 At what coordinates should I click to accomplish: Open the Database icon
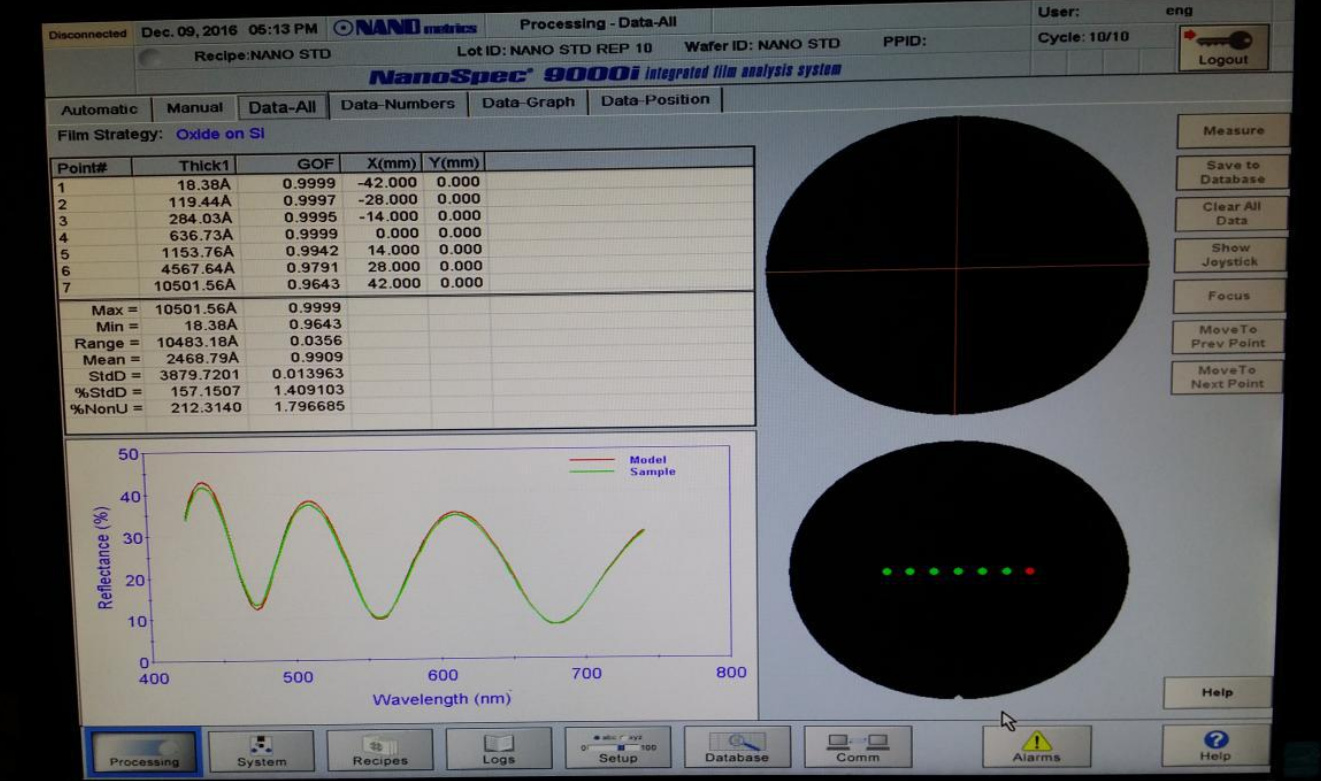(x=736, y=747)
